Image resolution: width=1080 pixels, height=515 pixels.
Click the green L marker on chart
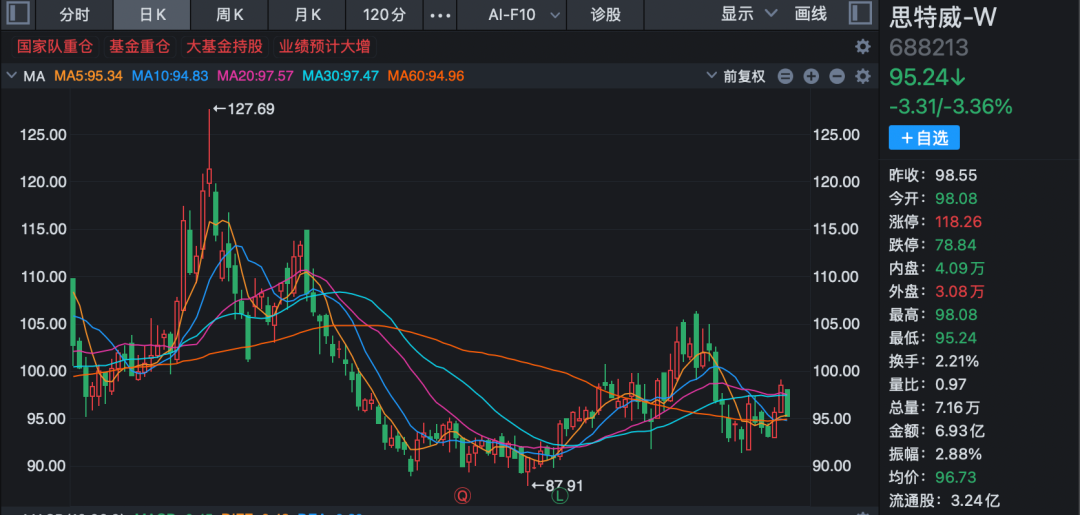pyautogui.click(x=560, y=494)
